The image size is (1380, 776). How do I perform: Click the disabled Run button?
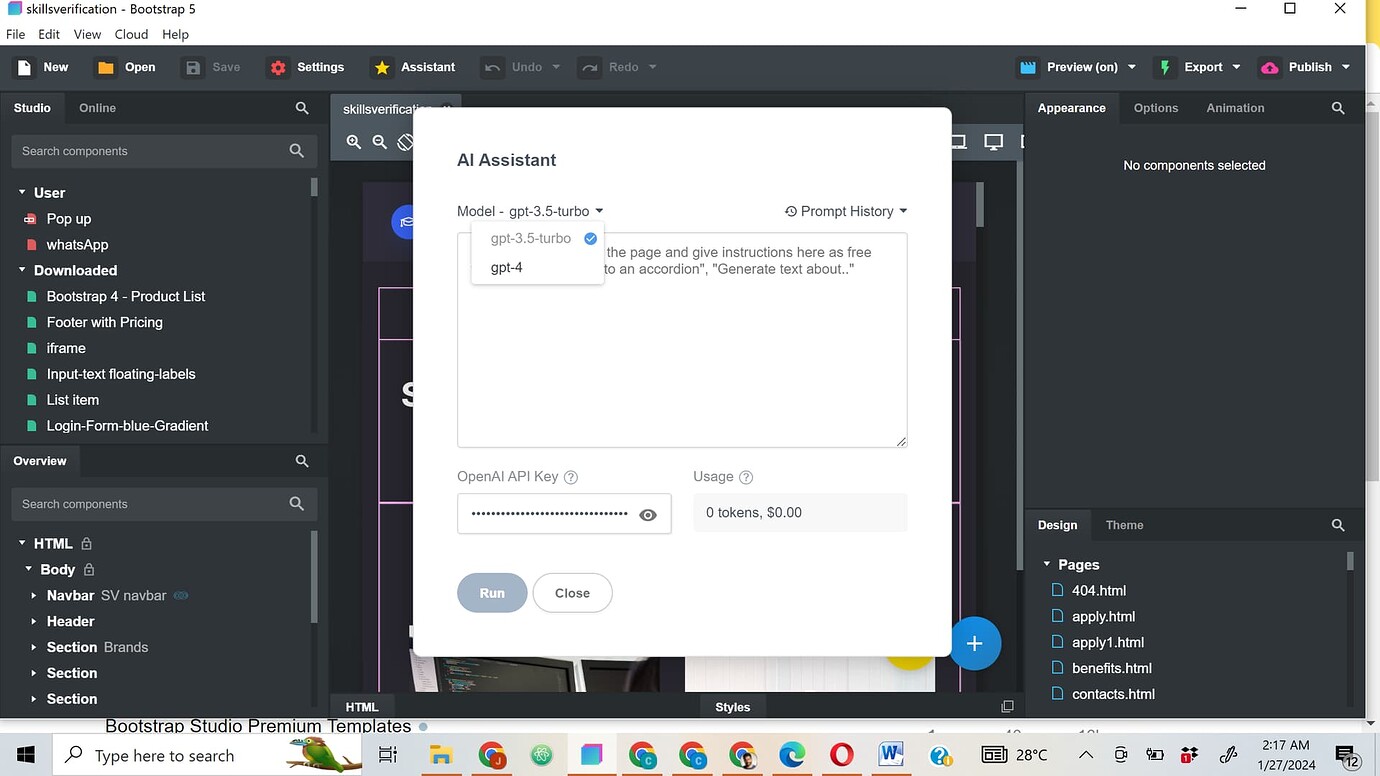491,592
